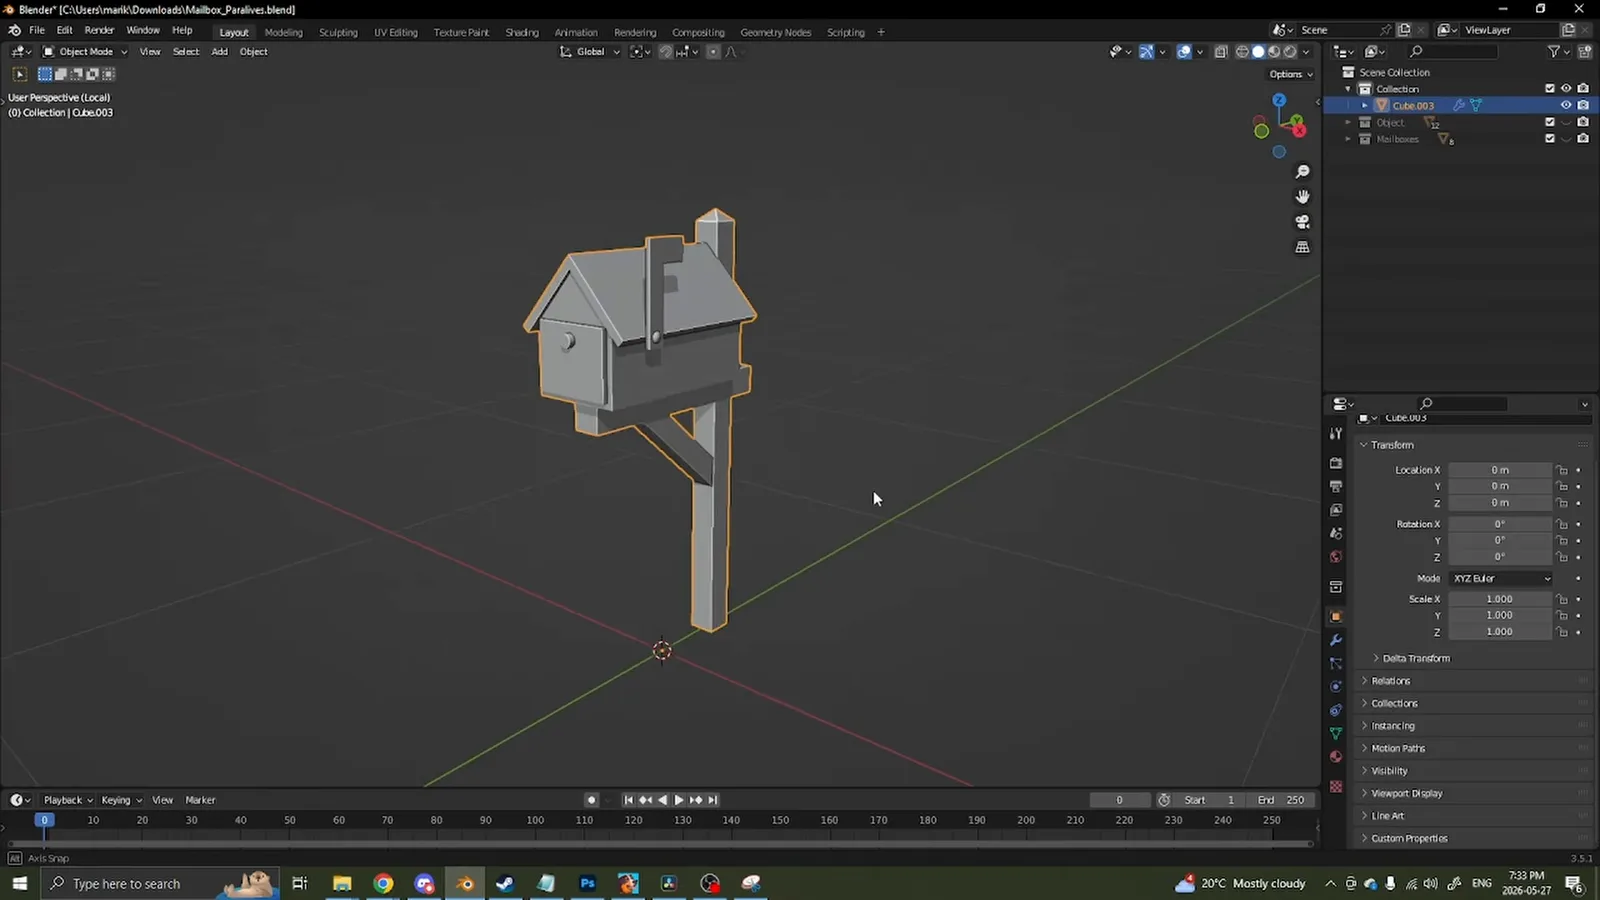
Task: Open the Render menu
Action: click(99, 30)
